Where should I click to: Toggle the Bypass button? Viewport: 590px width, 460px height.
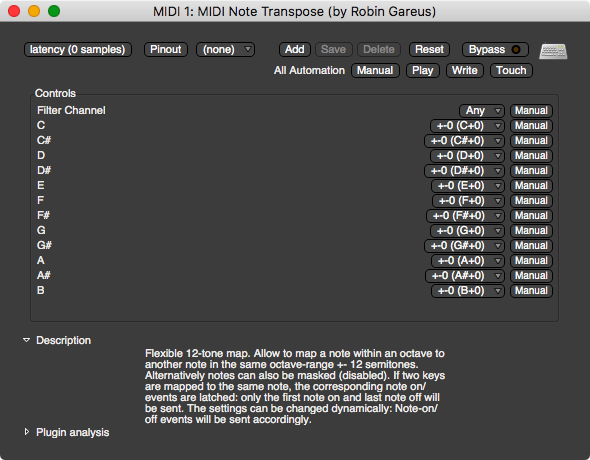click(x=495, y=50)
